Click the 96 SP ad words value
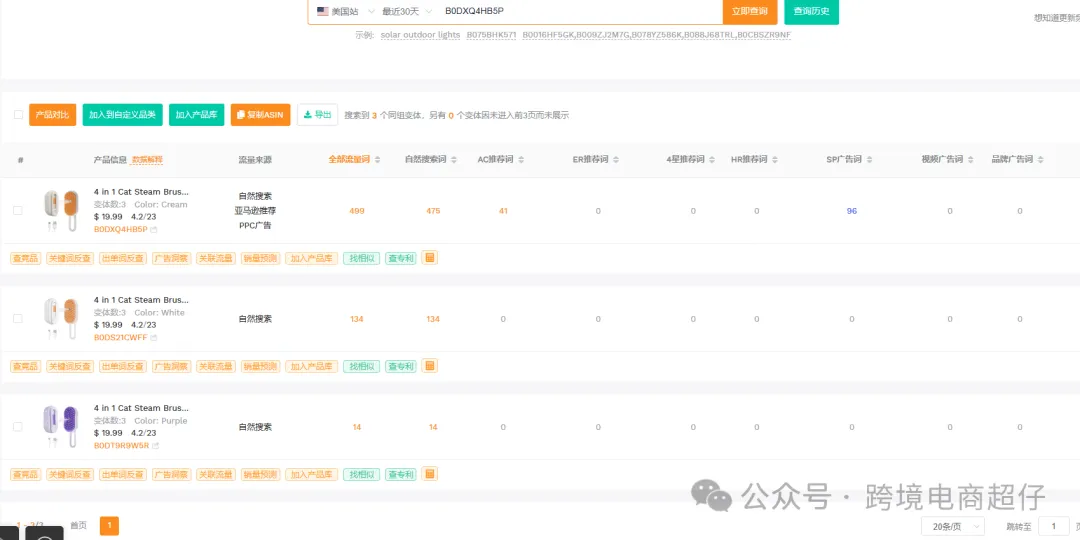This screenshot has width=1080, height=540. click(852, 211)
